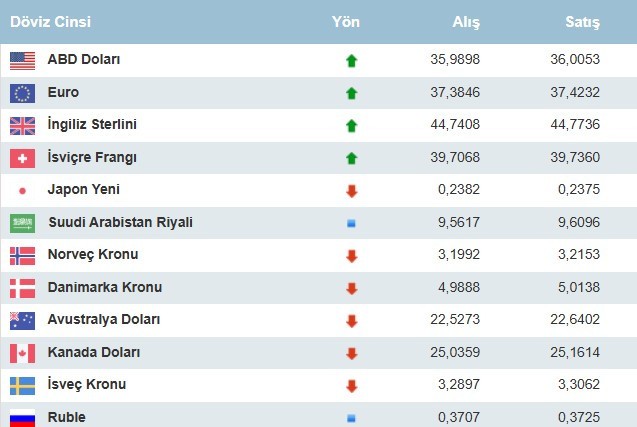Click the Yen buying rate 0,2382
This screenshot has width=637, height=427.
pyautogui.click(x=459, y=189)
